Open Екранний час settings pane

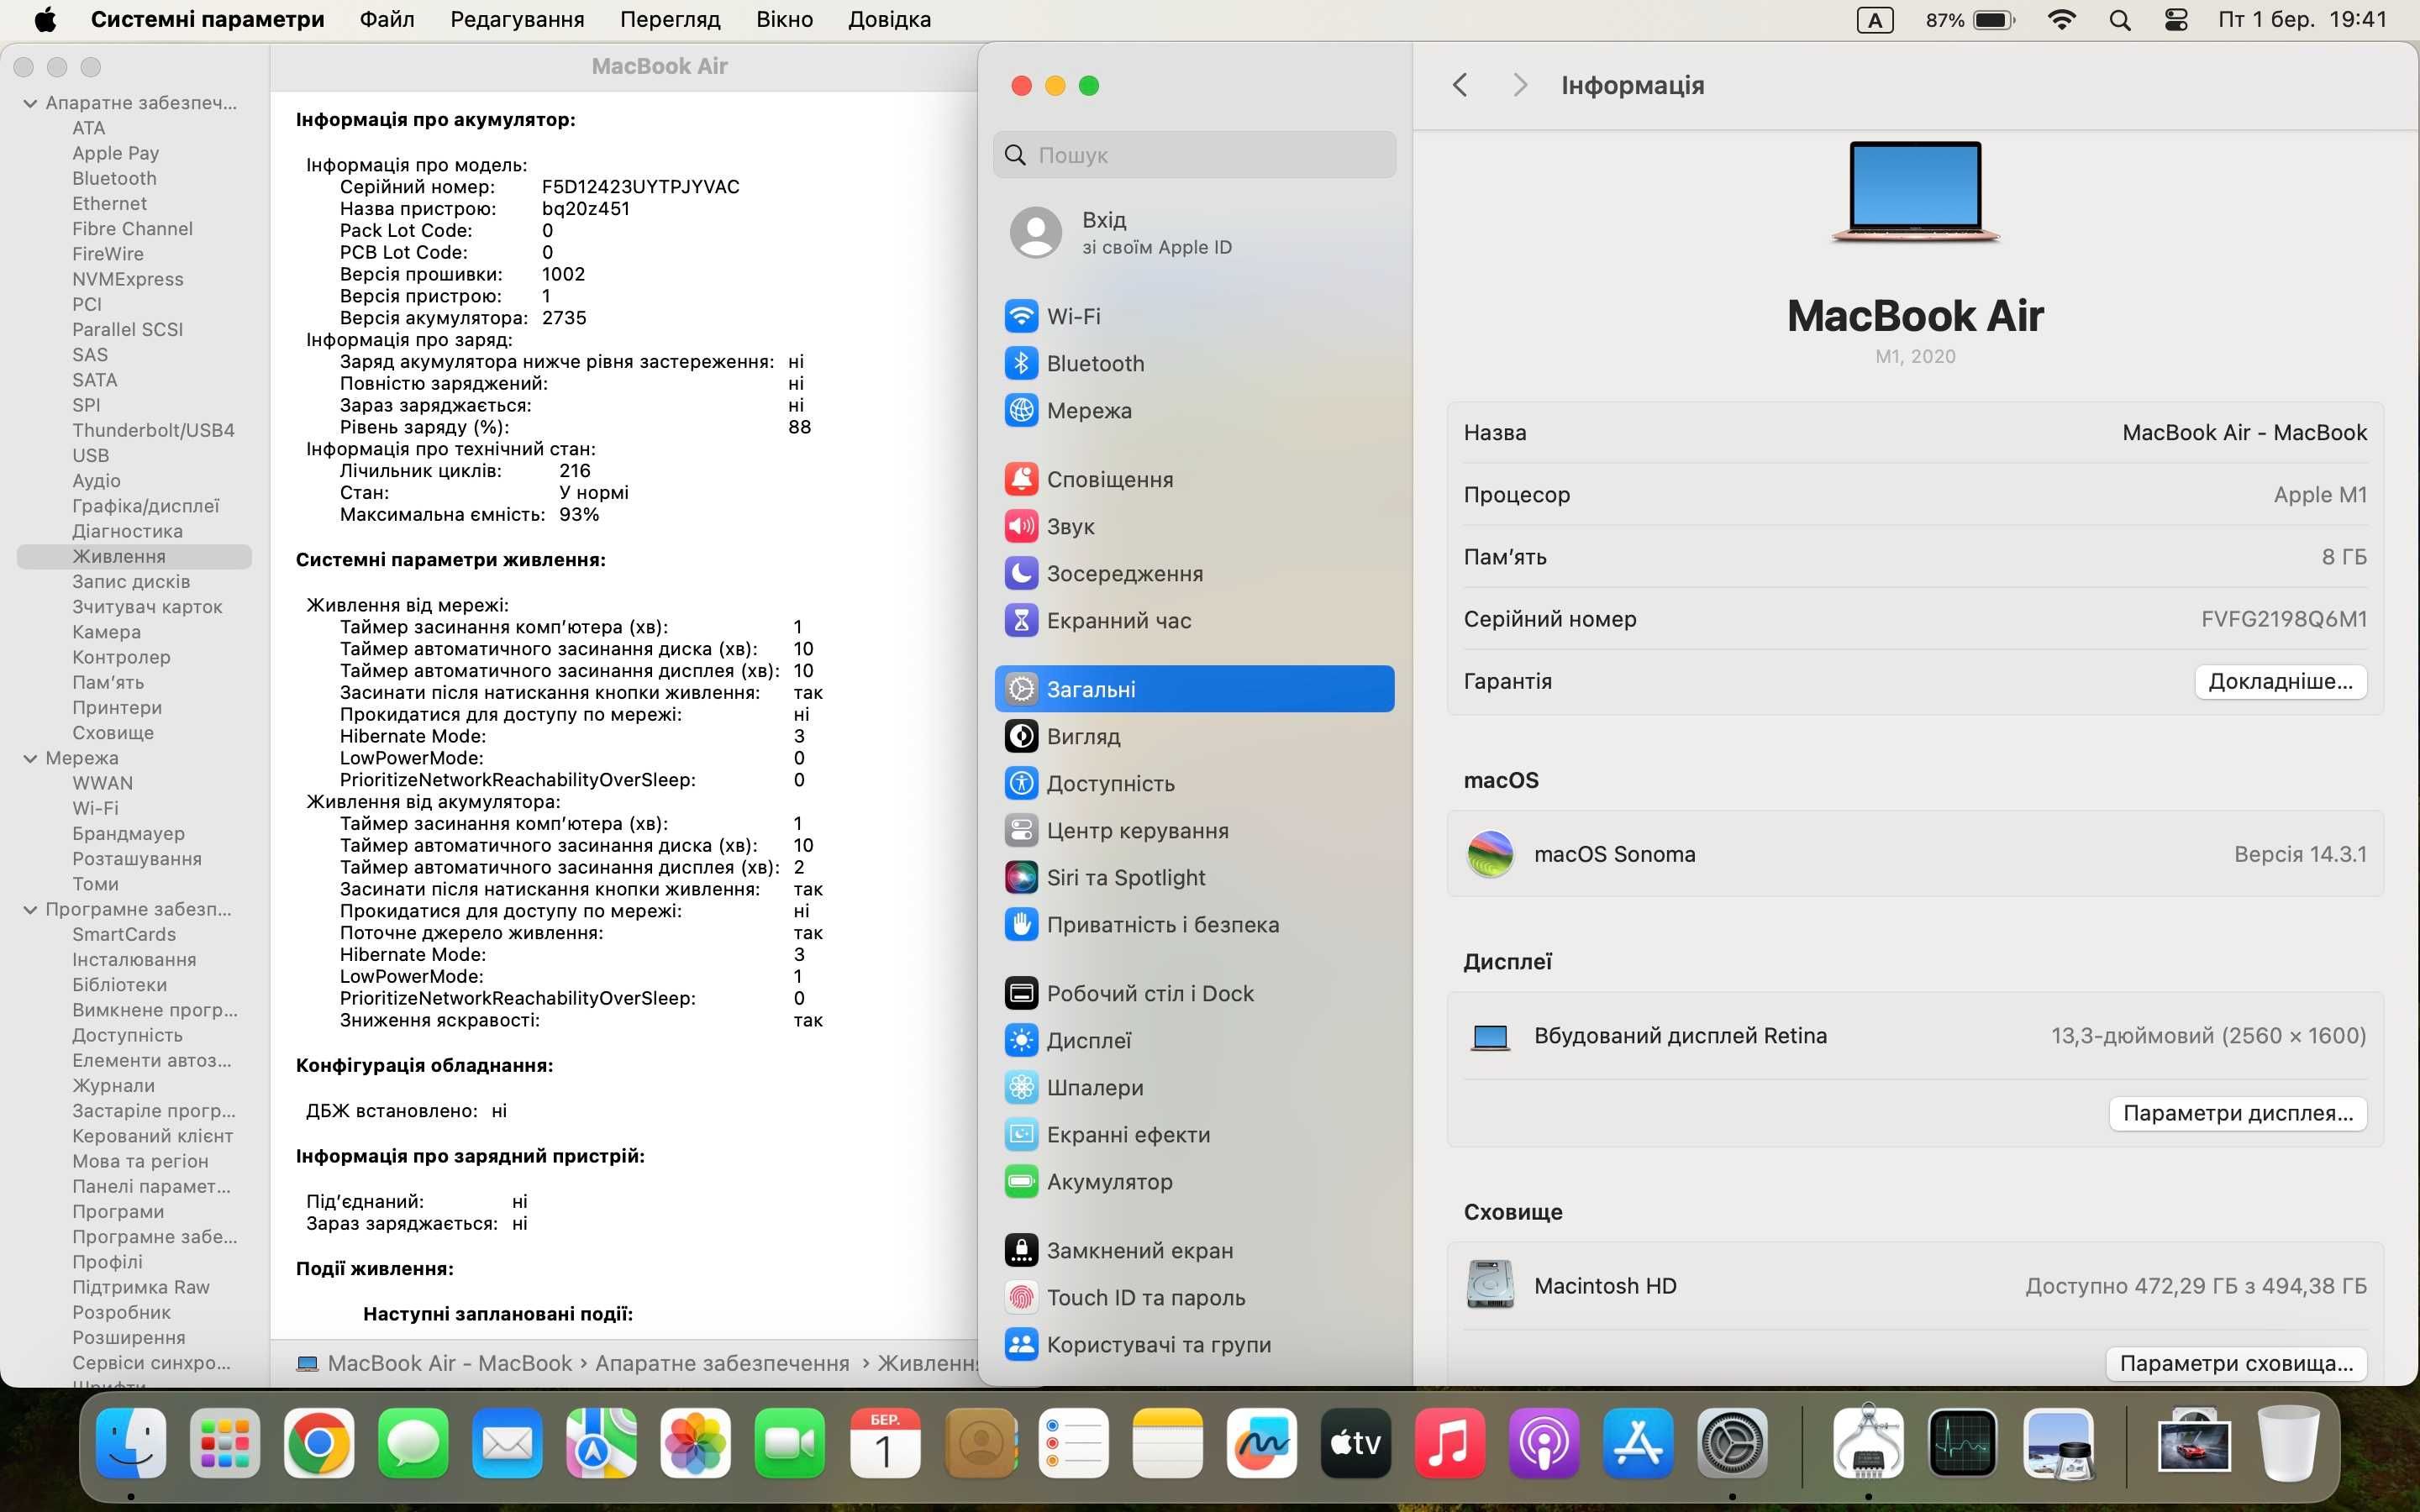point(1194,620)
